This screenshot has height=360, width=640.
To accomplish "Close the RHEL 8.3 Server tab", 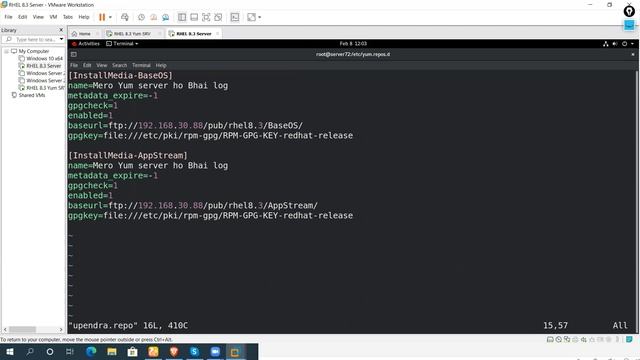I will click(218, 33).
